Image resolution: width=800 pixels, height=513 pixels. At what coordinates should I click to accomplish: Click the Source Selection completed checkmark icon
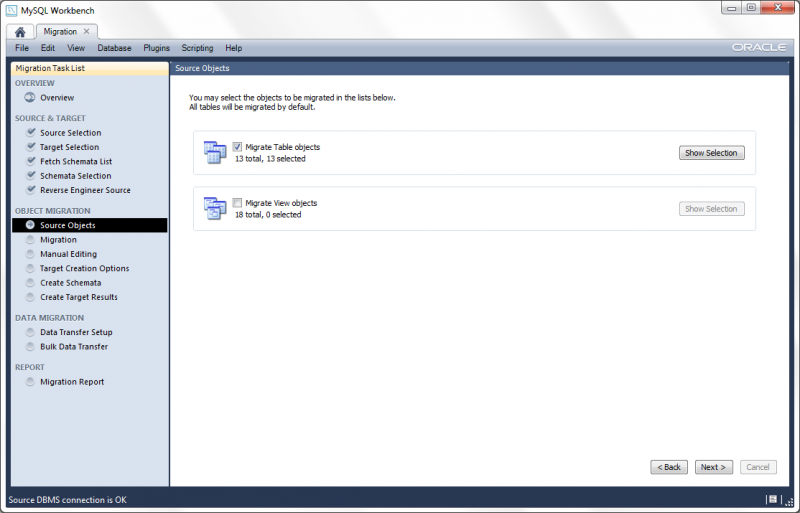click(x=31, y=132)
